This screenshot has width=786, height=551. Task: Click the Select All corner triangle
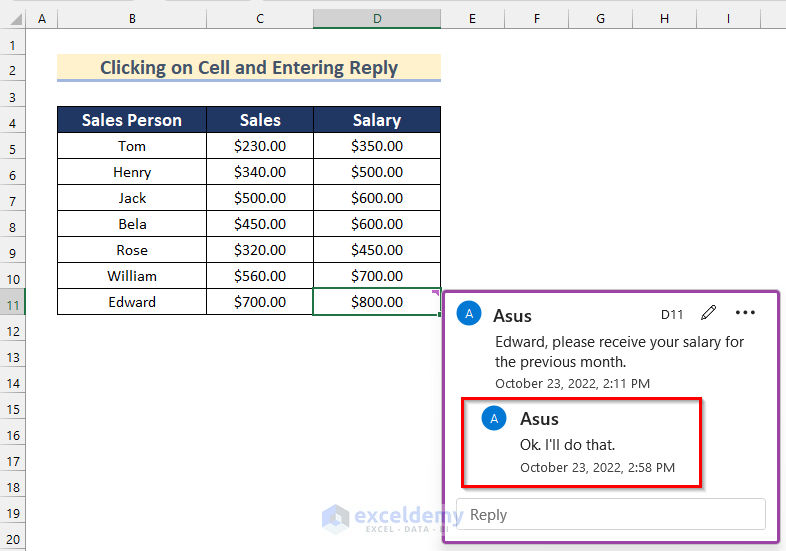(x=16, y=20)
